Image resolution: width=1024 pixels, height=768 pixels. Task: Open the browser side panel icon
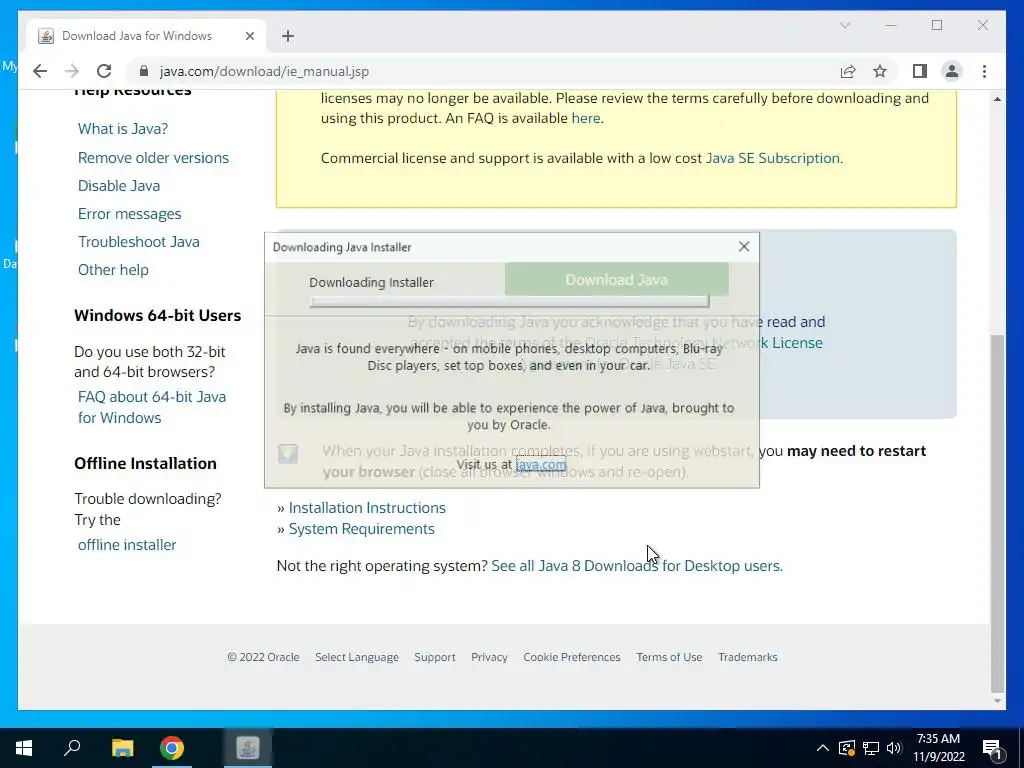920,71
